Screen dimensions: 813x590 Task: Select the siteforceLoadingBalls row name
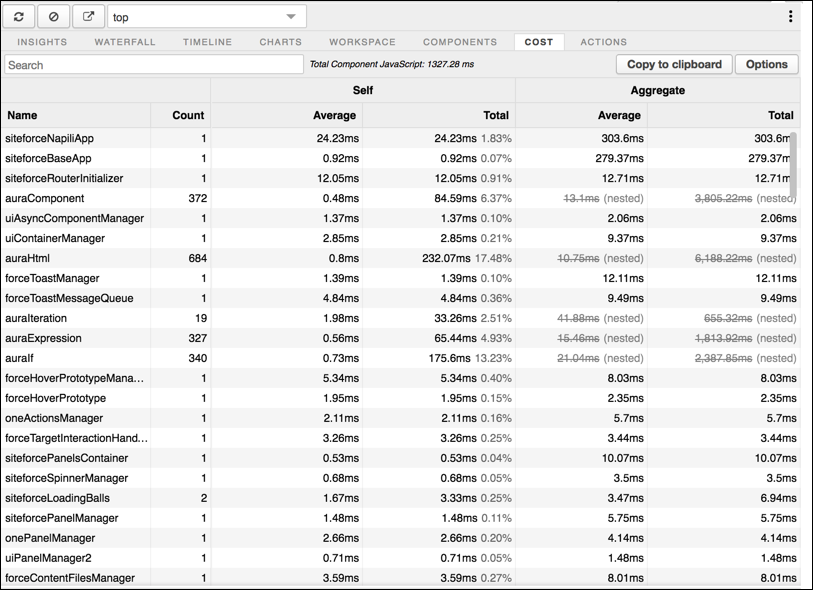pos(58,498)
